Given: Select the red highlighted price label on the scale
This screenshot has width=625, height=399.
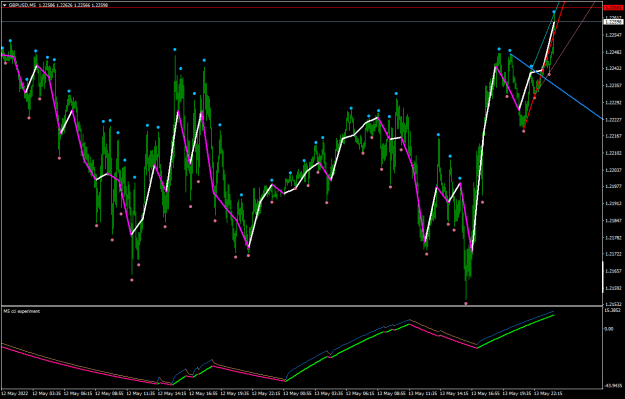Looking at the screenshot, I should [613, 8].
